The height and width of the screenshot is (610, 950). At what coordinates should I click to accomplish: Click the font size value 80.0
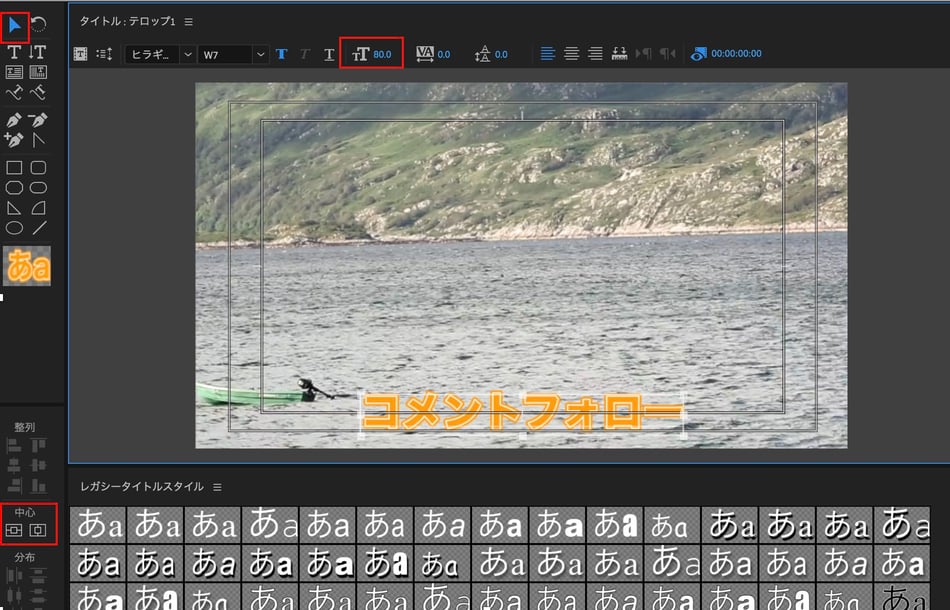[x=382, y=54]
